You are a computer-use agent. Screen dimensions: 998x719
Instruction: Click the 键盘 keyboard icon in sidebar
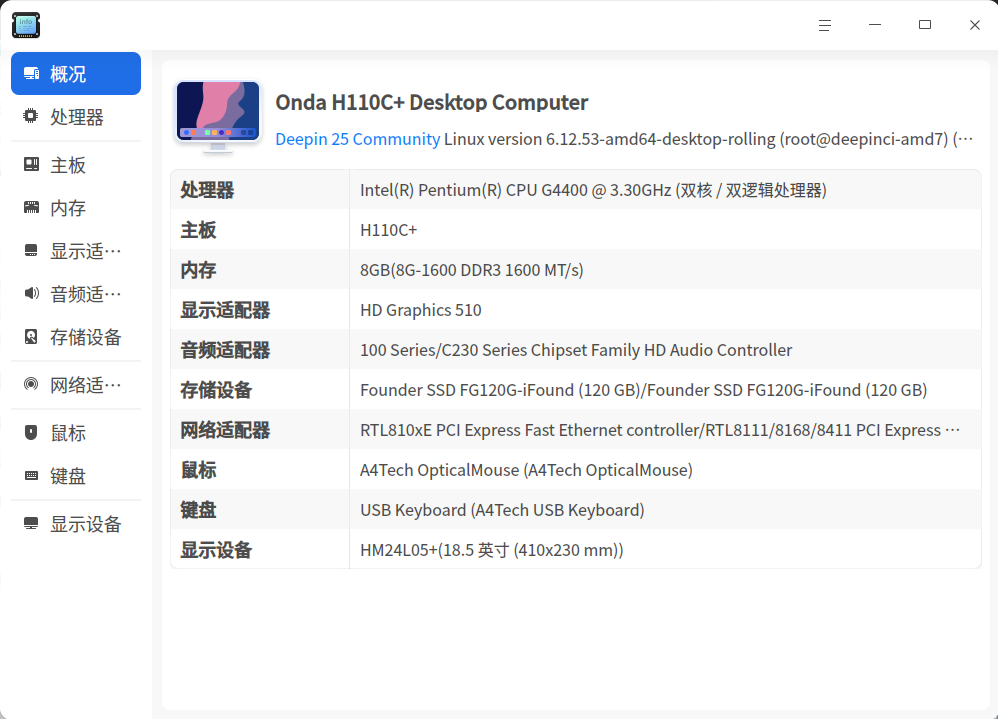[31, 475]
